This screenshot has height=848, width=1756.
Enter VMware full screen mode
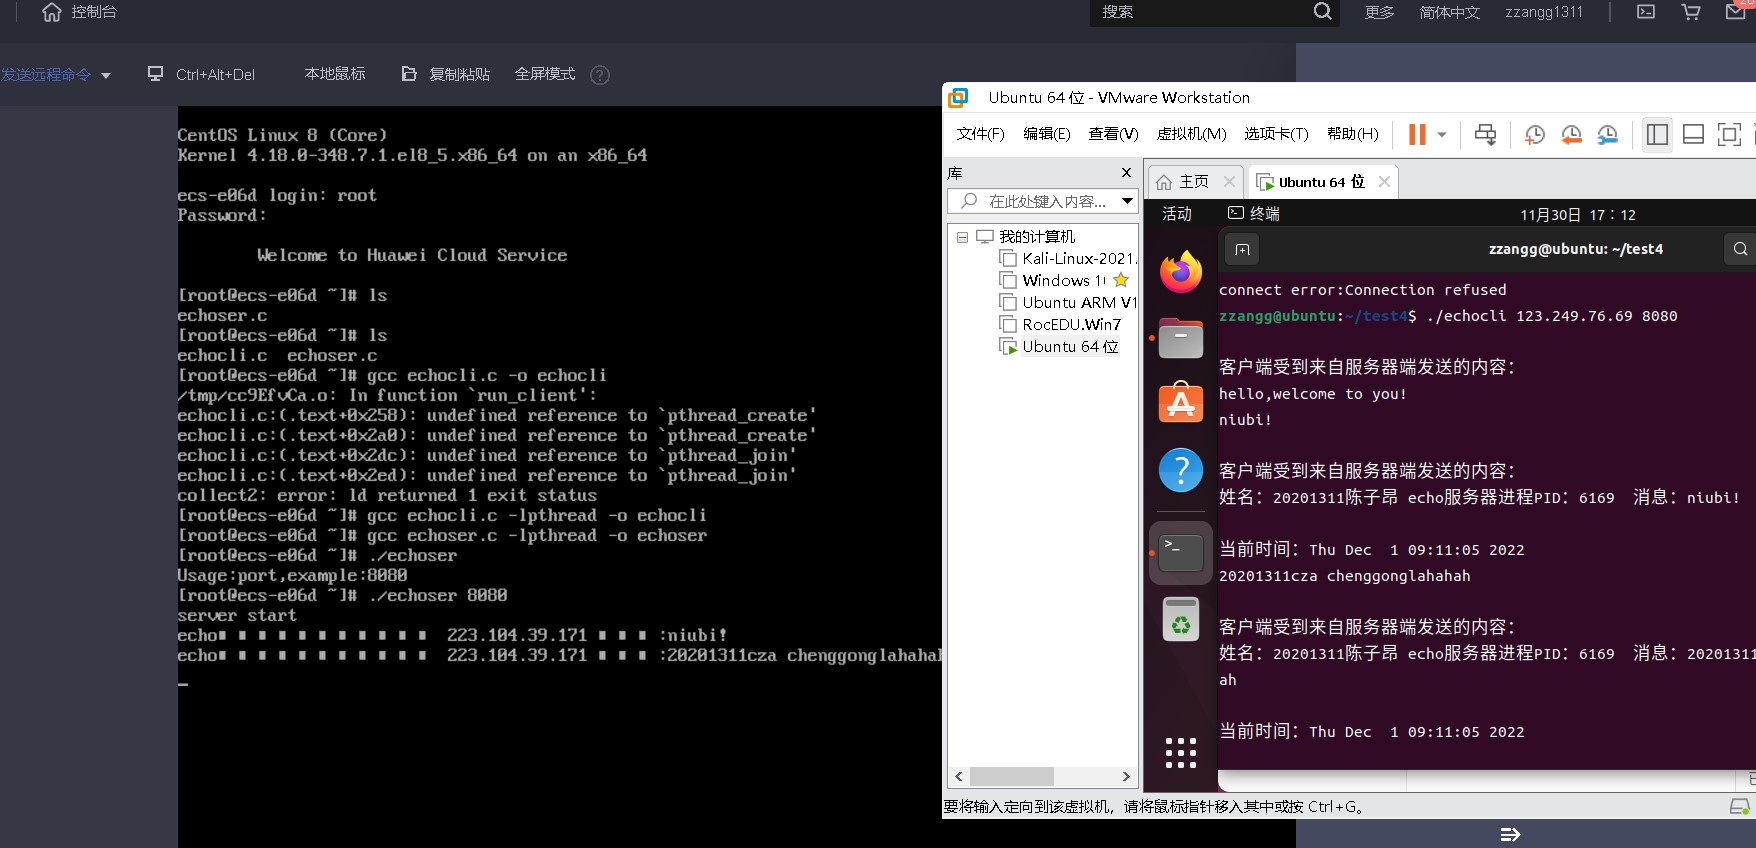point(1729,134)
